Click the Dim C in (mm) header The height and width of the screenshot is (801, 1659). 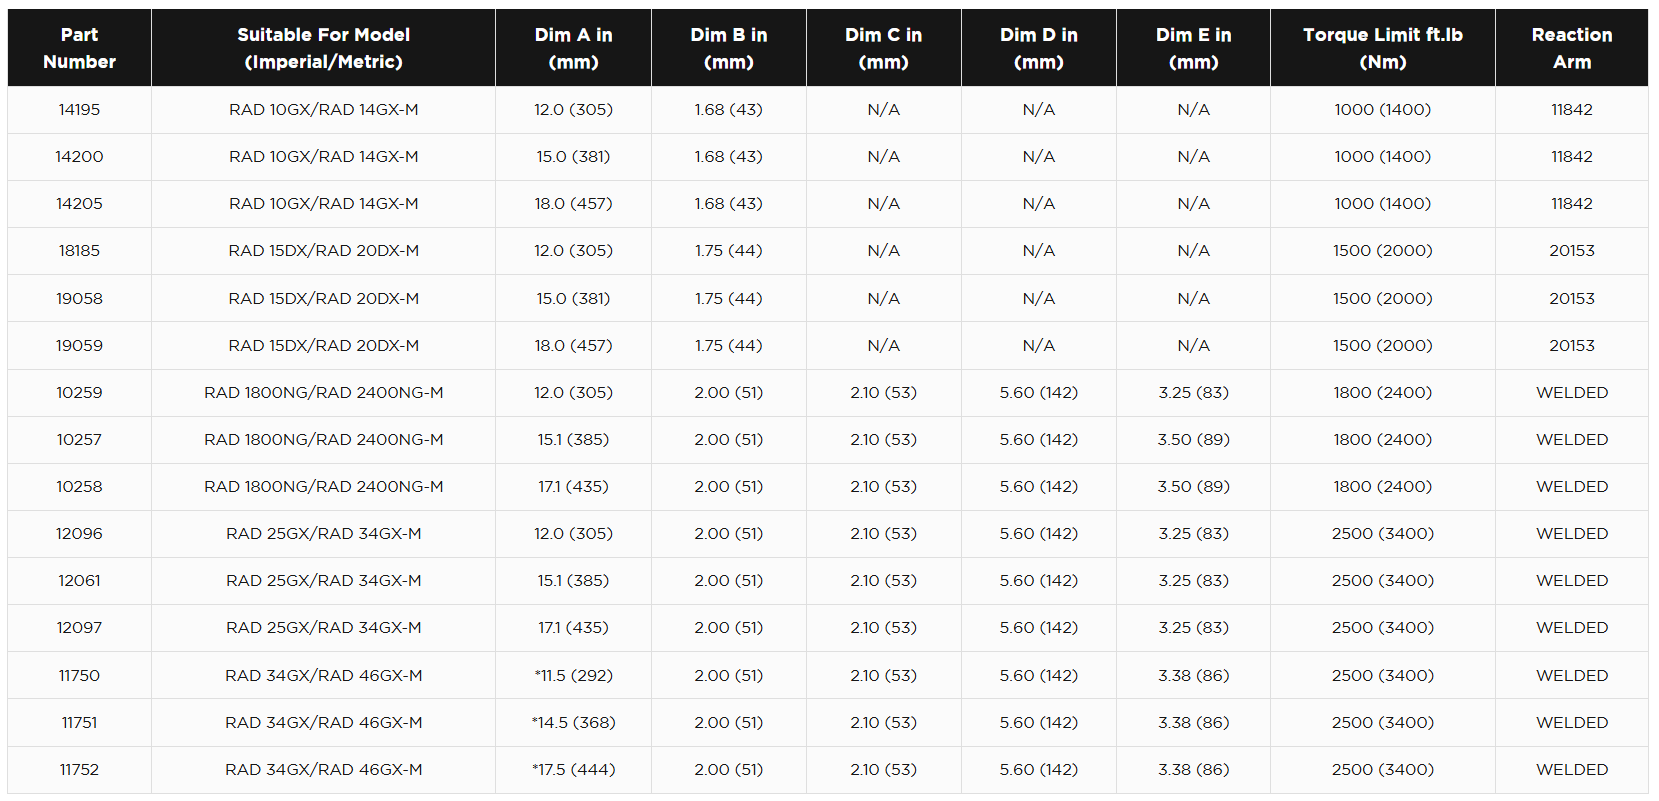tap(883, 48)
